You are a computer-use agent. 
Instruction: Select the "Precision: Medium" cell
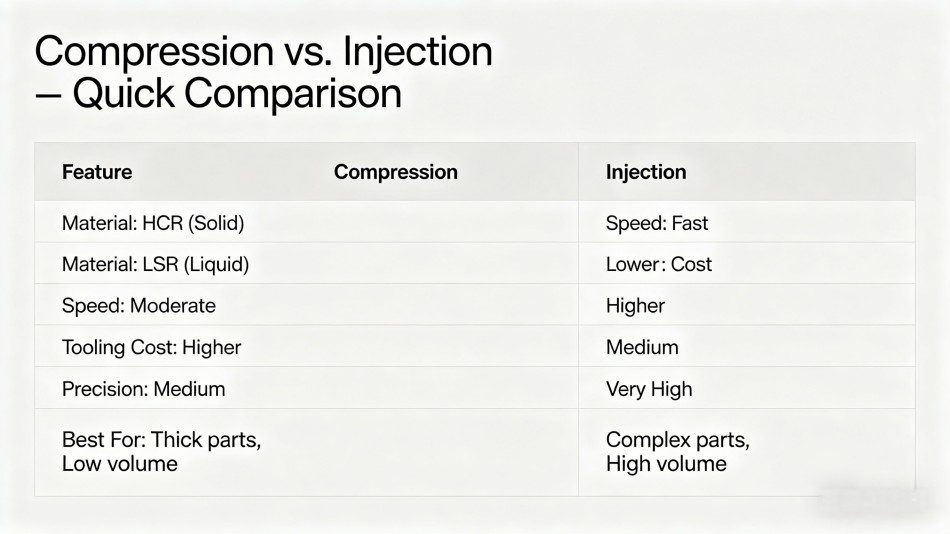[144, 388]
